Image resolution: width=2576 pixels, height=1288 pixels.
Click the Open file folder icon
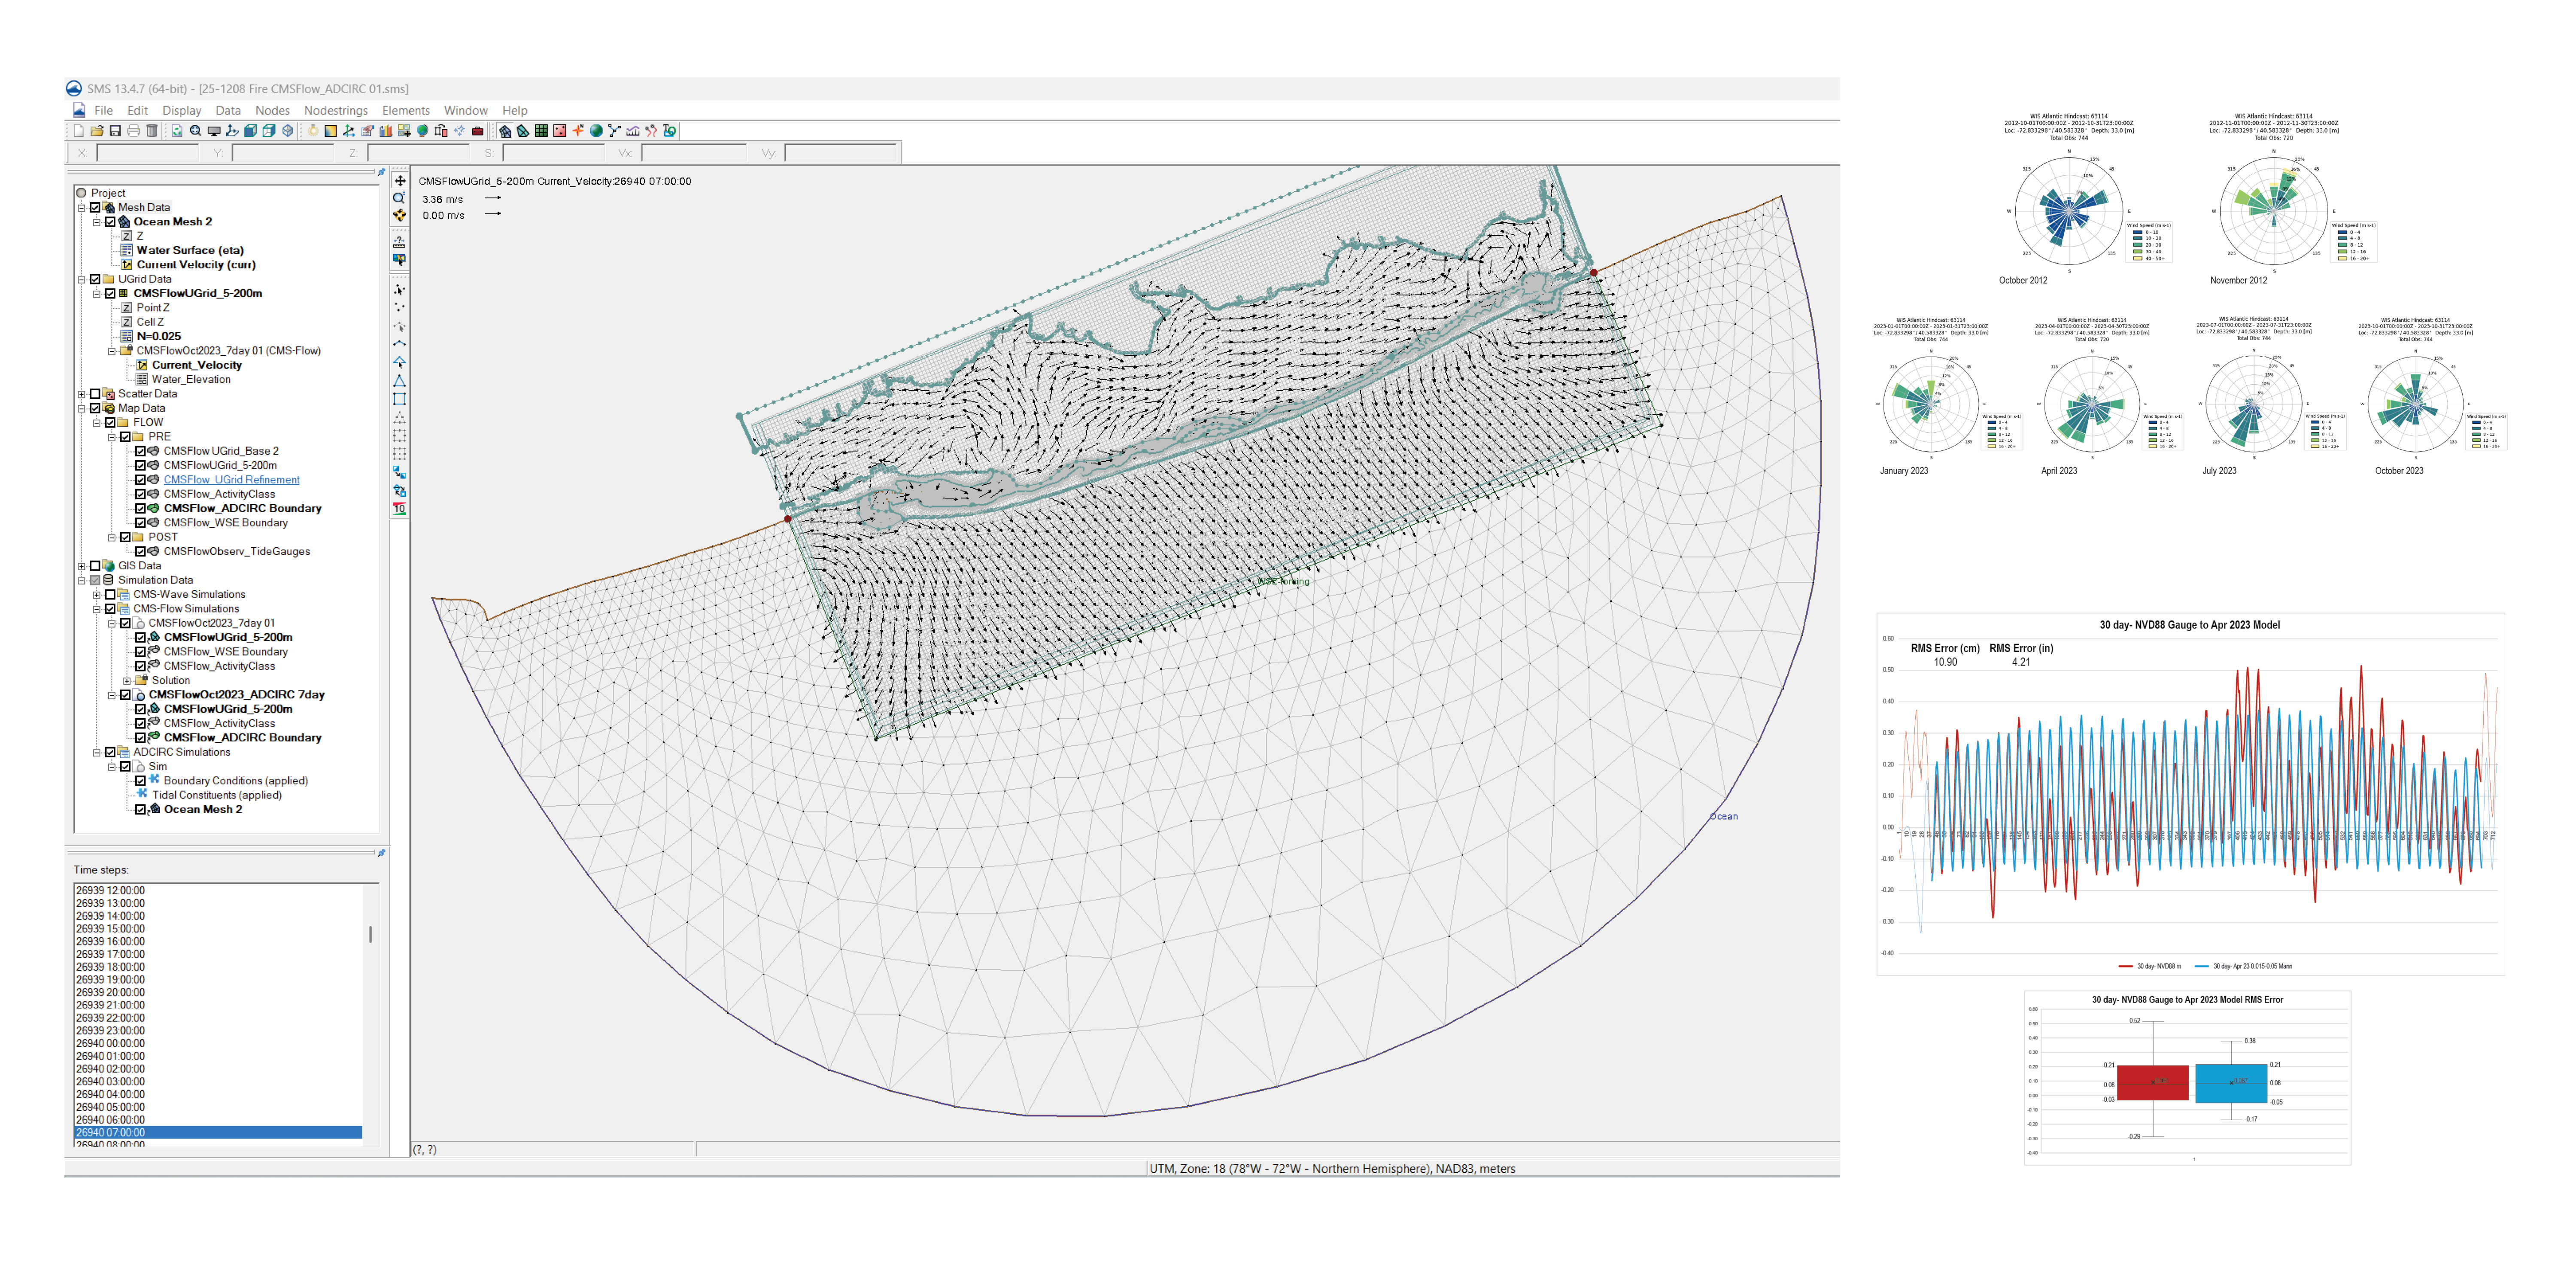[x=97, y=131]
